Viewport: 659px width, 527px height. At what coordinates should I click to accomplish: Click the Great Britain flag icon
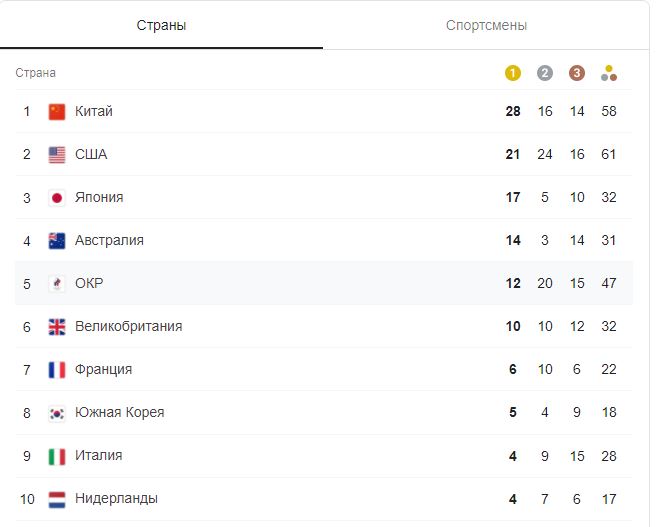(57, 327)
